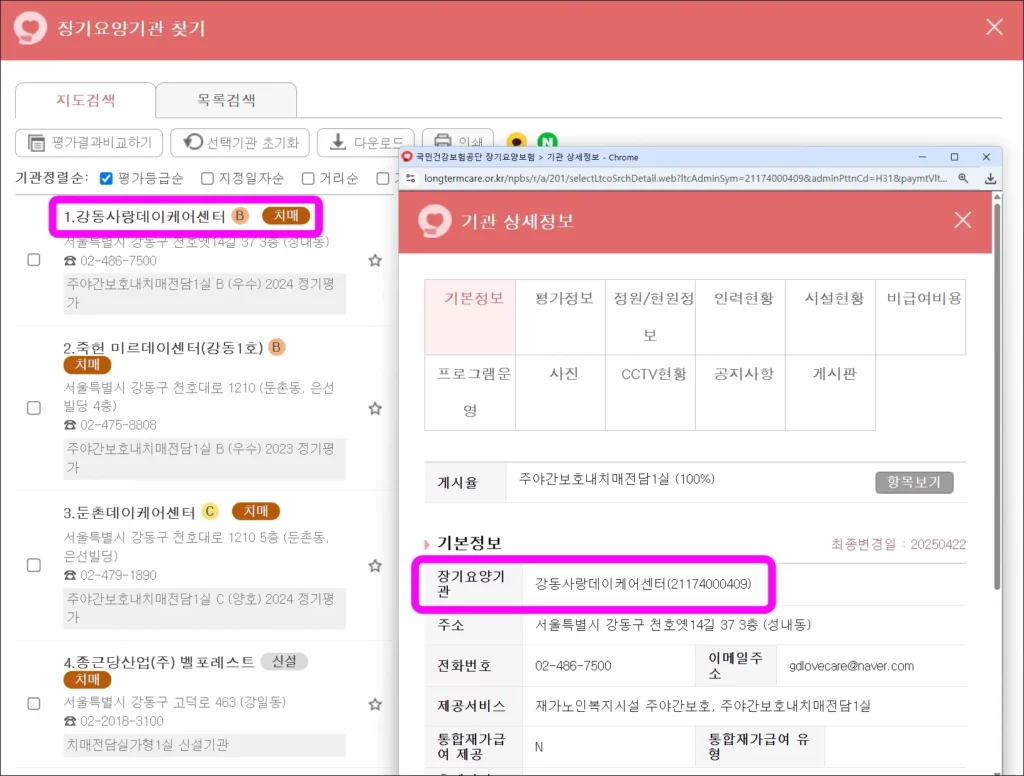Click the detail window vertical scrollbar
Image resolution: width=1024 pixels, height=776 pixels.
(x=997, y=398)
